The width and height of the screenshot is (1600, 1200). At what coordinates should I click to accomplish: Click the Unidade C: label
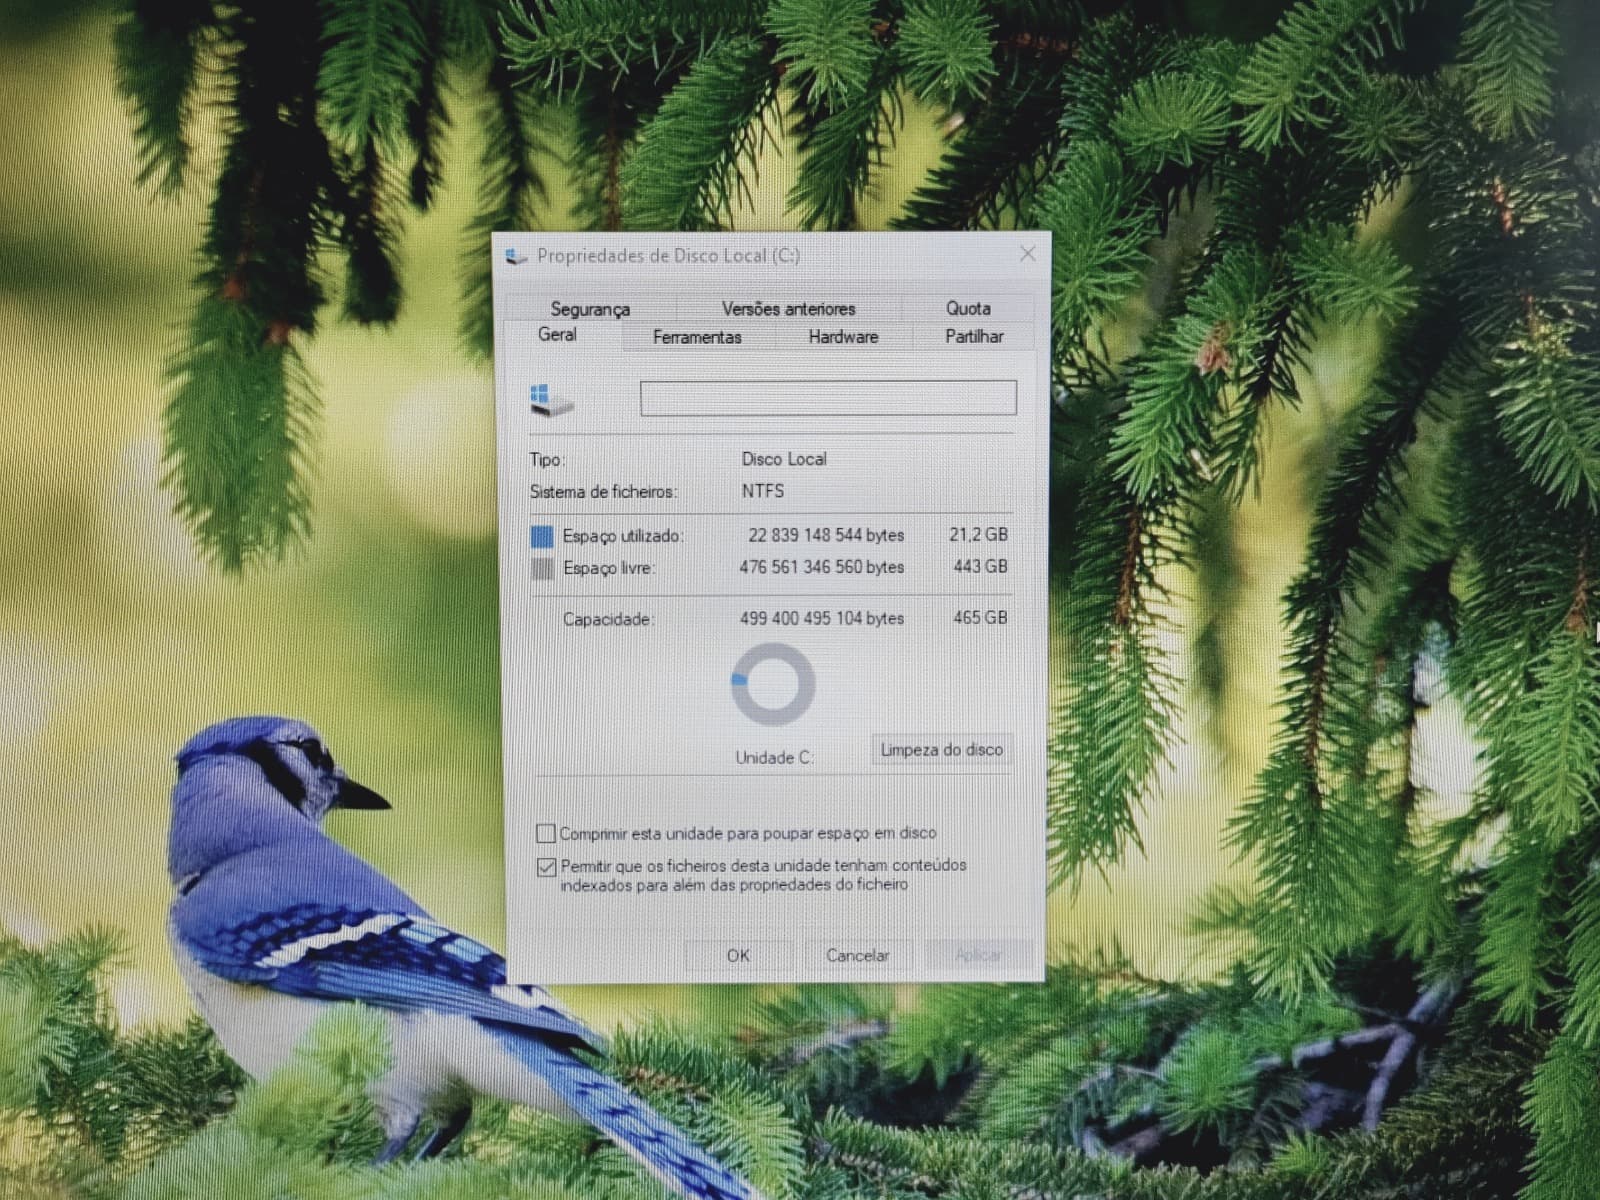[x=774, y=758]
